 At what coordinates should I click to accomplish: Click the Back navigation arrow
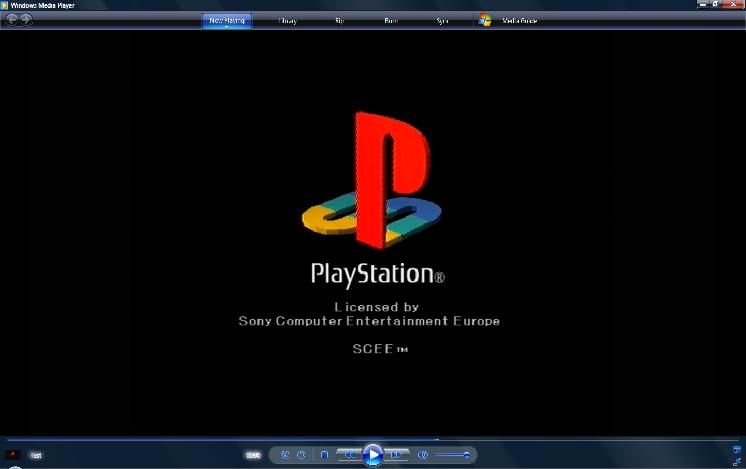click(x=11, y=20)
